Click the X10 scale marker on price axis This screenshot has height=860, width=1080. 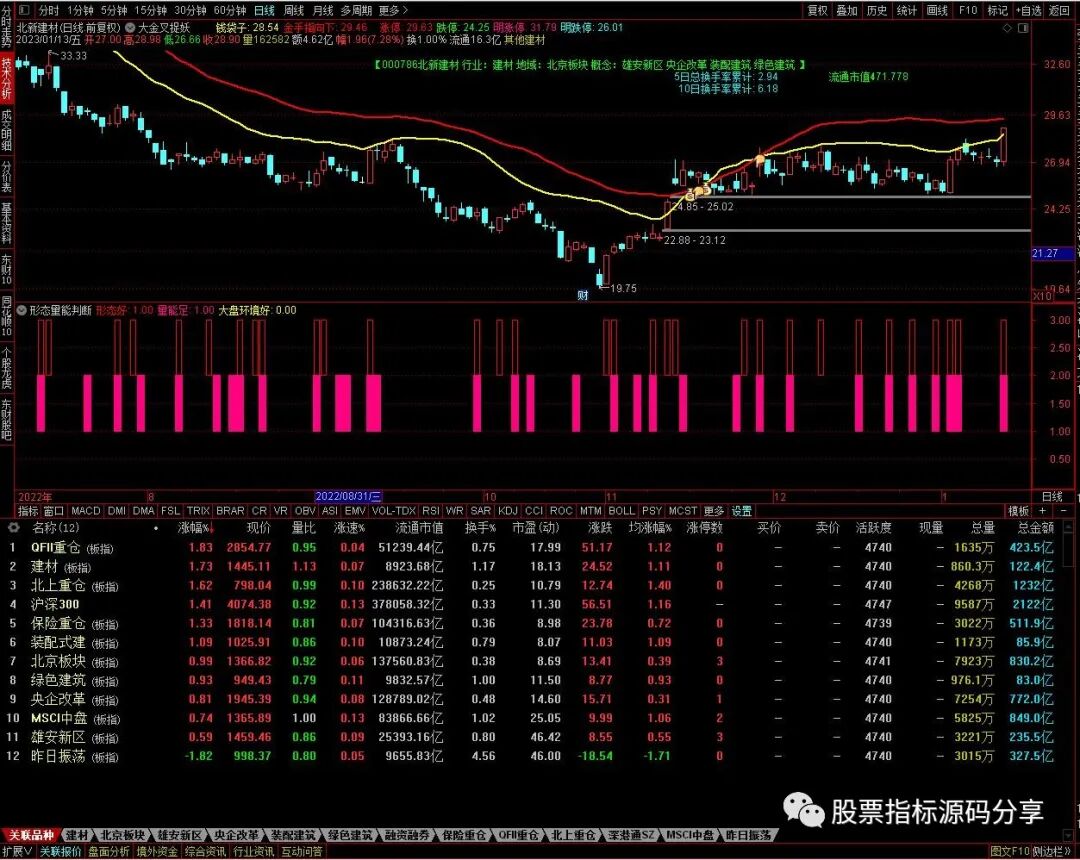click(x=1042, y=295)
